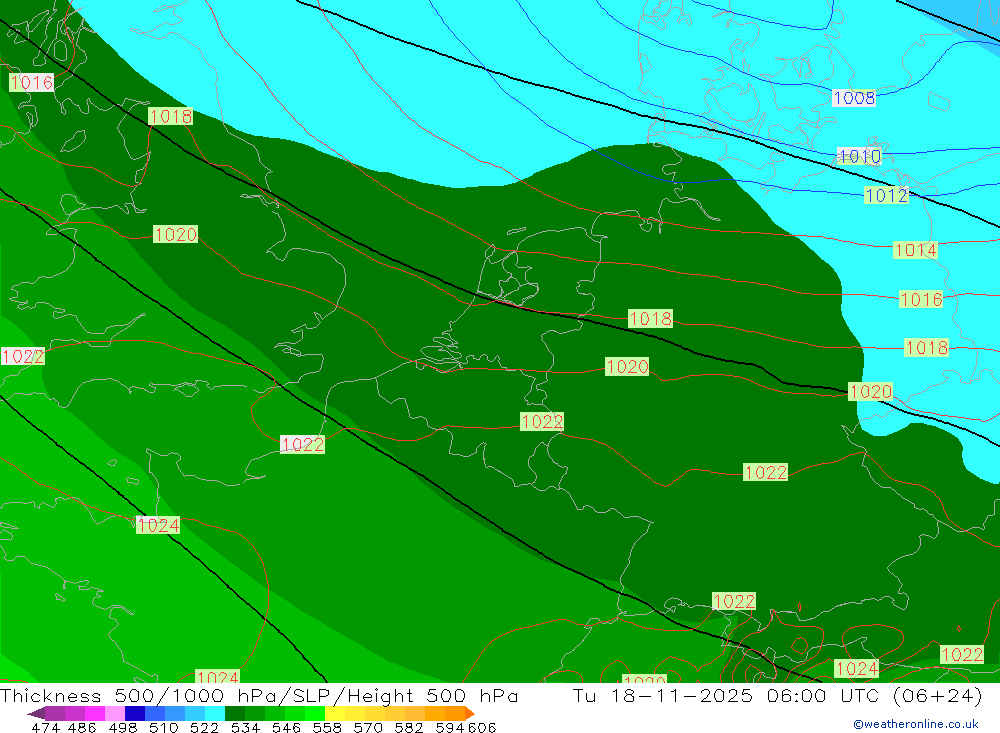Click the 1014 pressure label
The image size is (1000, 733).
click(915, 250)
